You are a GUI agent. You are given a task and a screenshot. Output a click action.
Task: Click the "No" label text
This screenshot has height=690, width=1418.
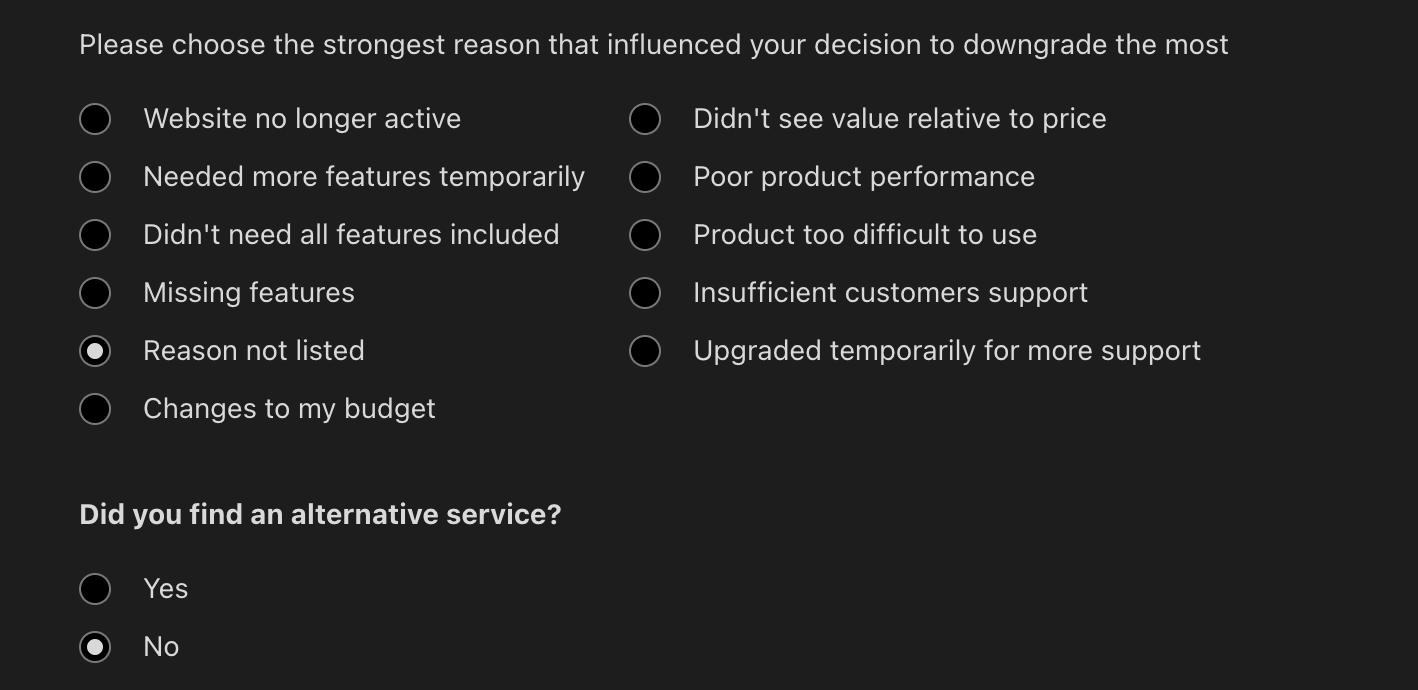160,646
